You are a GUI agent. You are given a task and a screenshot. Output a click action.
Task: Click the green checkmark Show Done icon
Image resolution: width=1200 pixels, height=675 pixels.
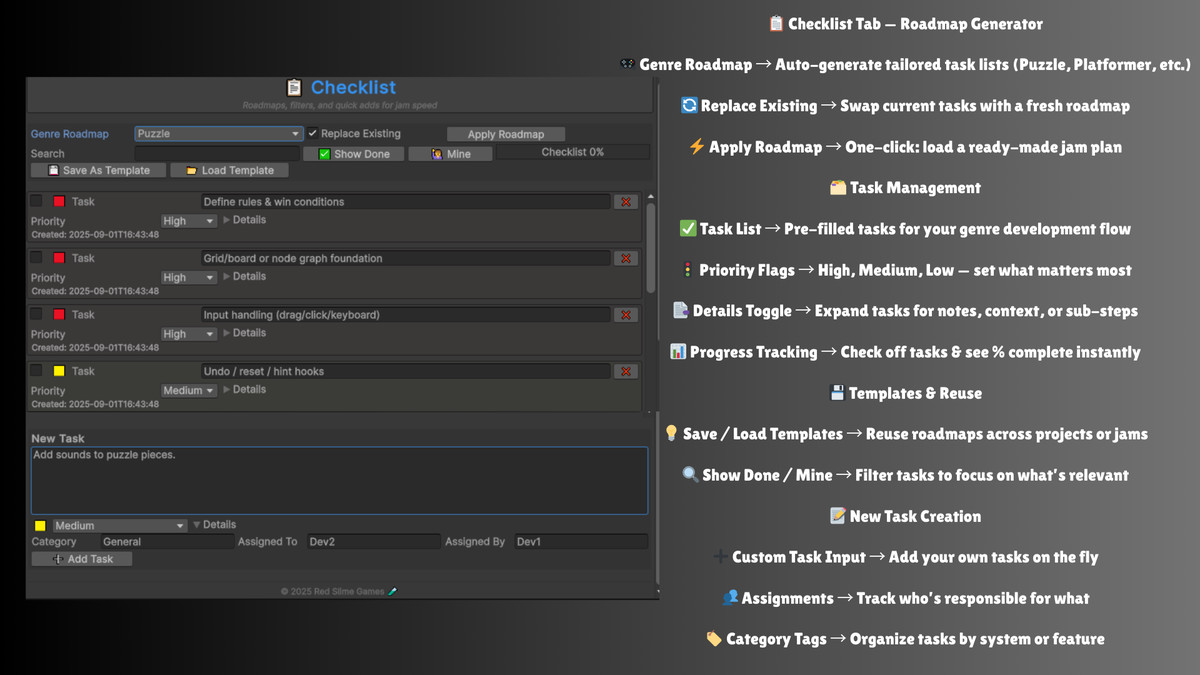point(324,154)
